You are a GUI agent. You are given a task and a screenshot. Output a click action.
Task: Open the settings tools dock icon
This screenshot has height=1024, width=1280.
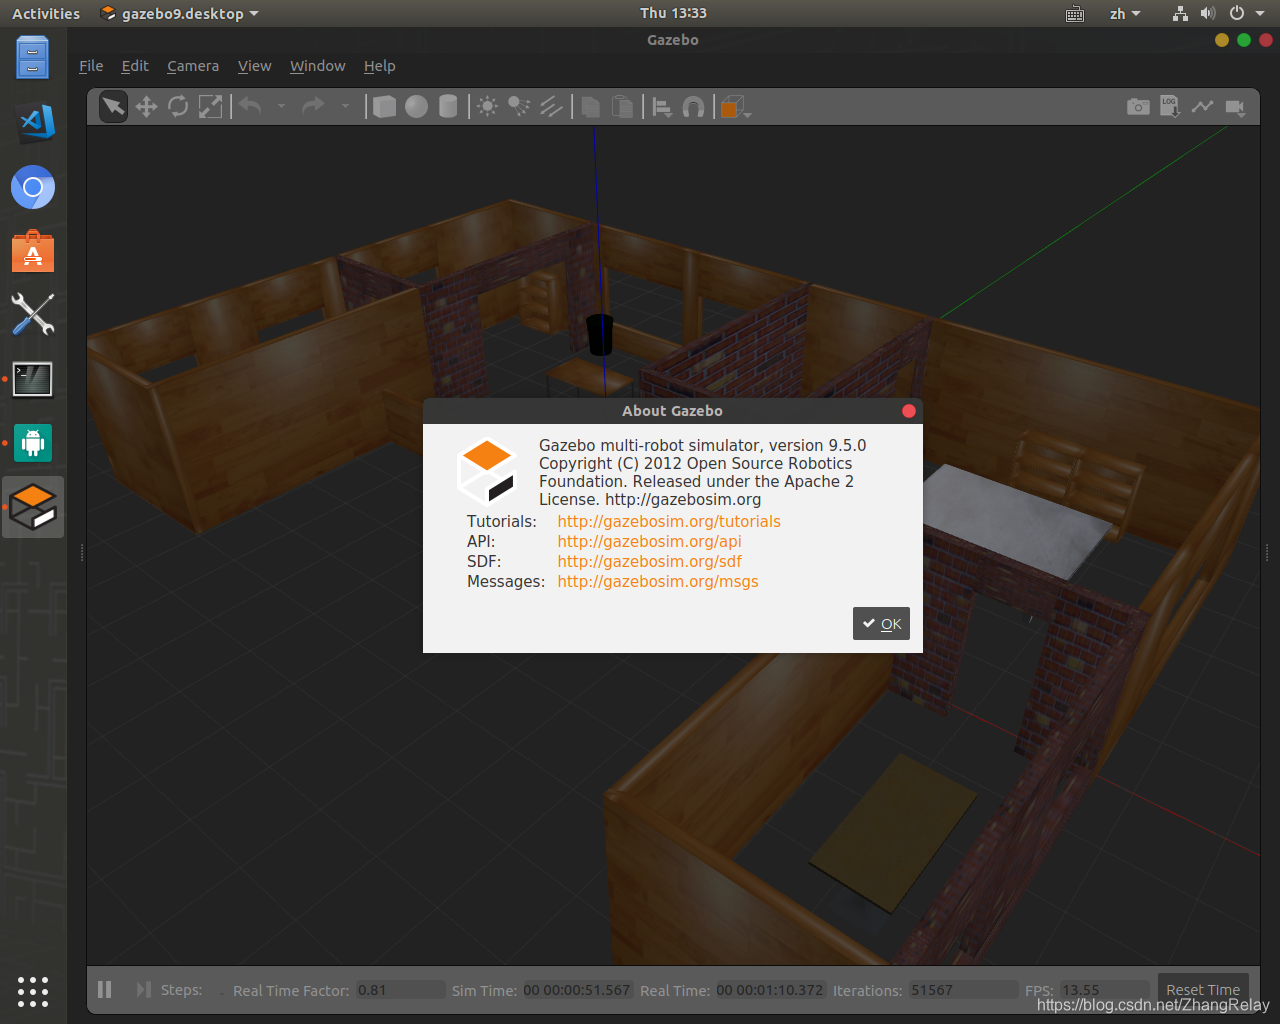click(33, 314)
